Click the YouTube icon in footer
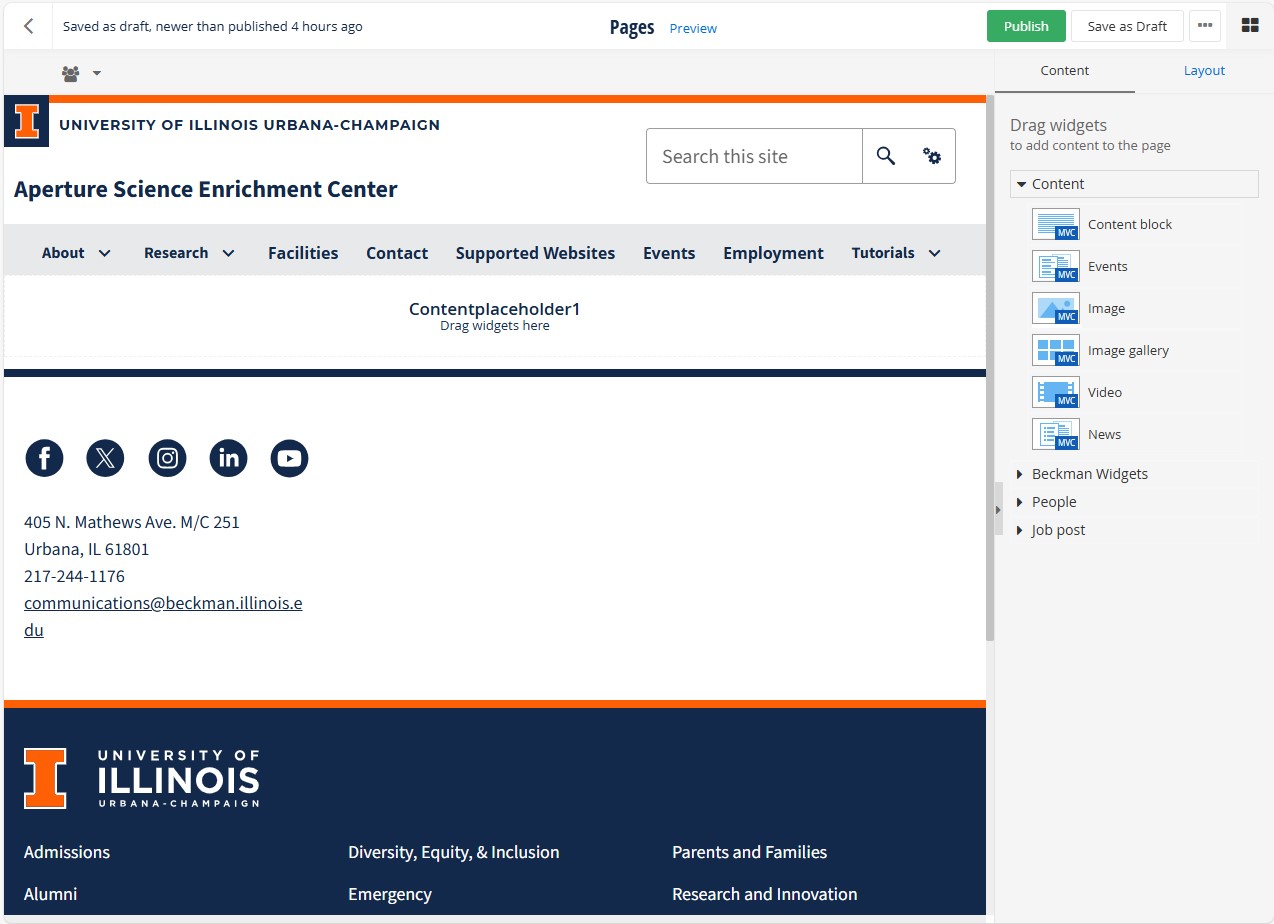1274x924 pixels. pyautogui.click(x=289, y=458)
